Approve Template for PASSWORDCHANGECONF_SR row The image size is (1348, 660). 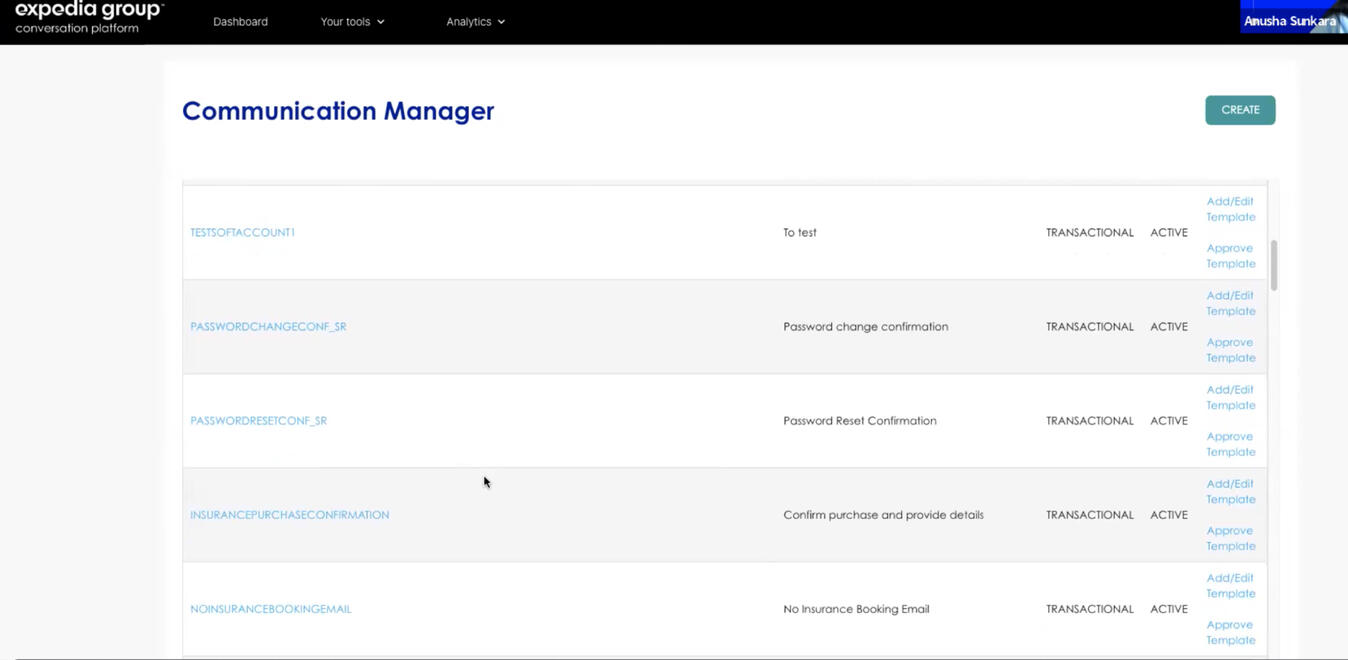tap(1230, 350)
